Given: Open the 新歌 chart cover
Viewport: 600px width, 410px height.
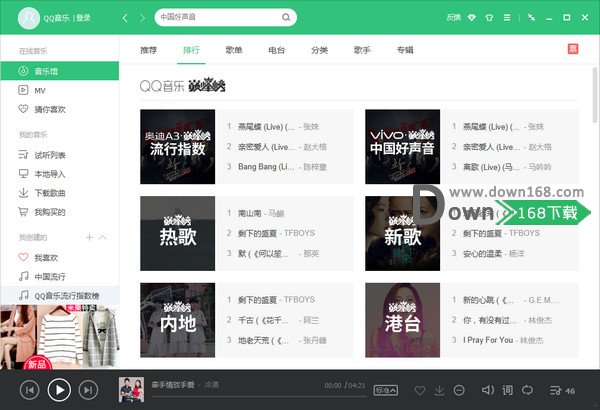Looking at the screenshot, I should tap(403, 234).
